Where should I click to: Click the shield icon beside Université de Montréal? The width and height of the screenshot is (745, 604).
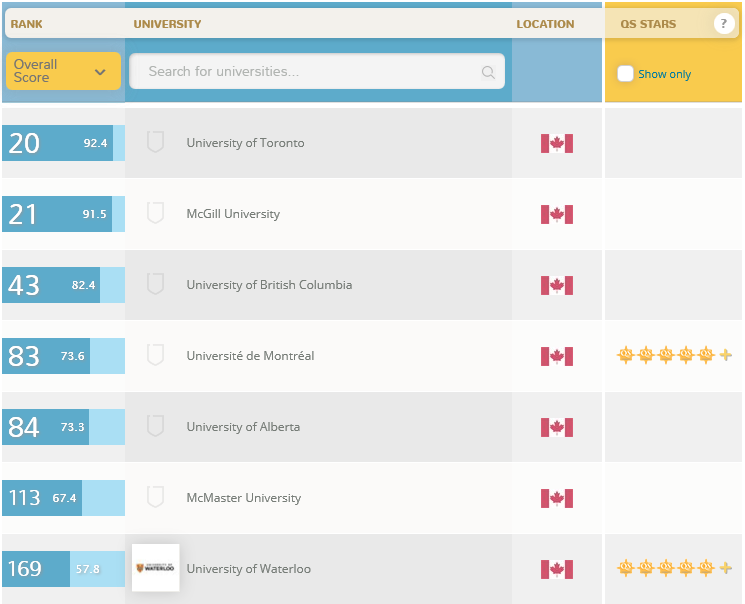point(155,355)
